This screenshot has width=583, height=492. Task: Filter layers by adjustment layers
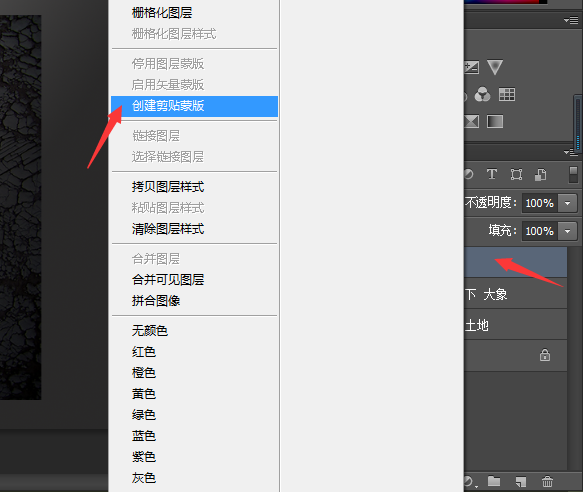(468, 174)
